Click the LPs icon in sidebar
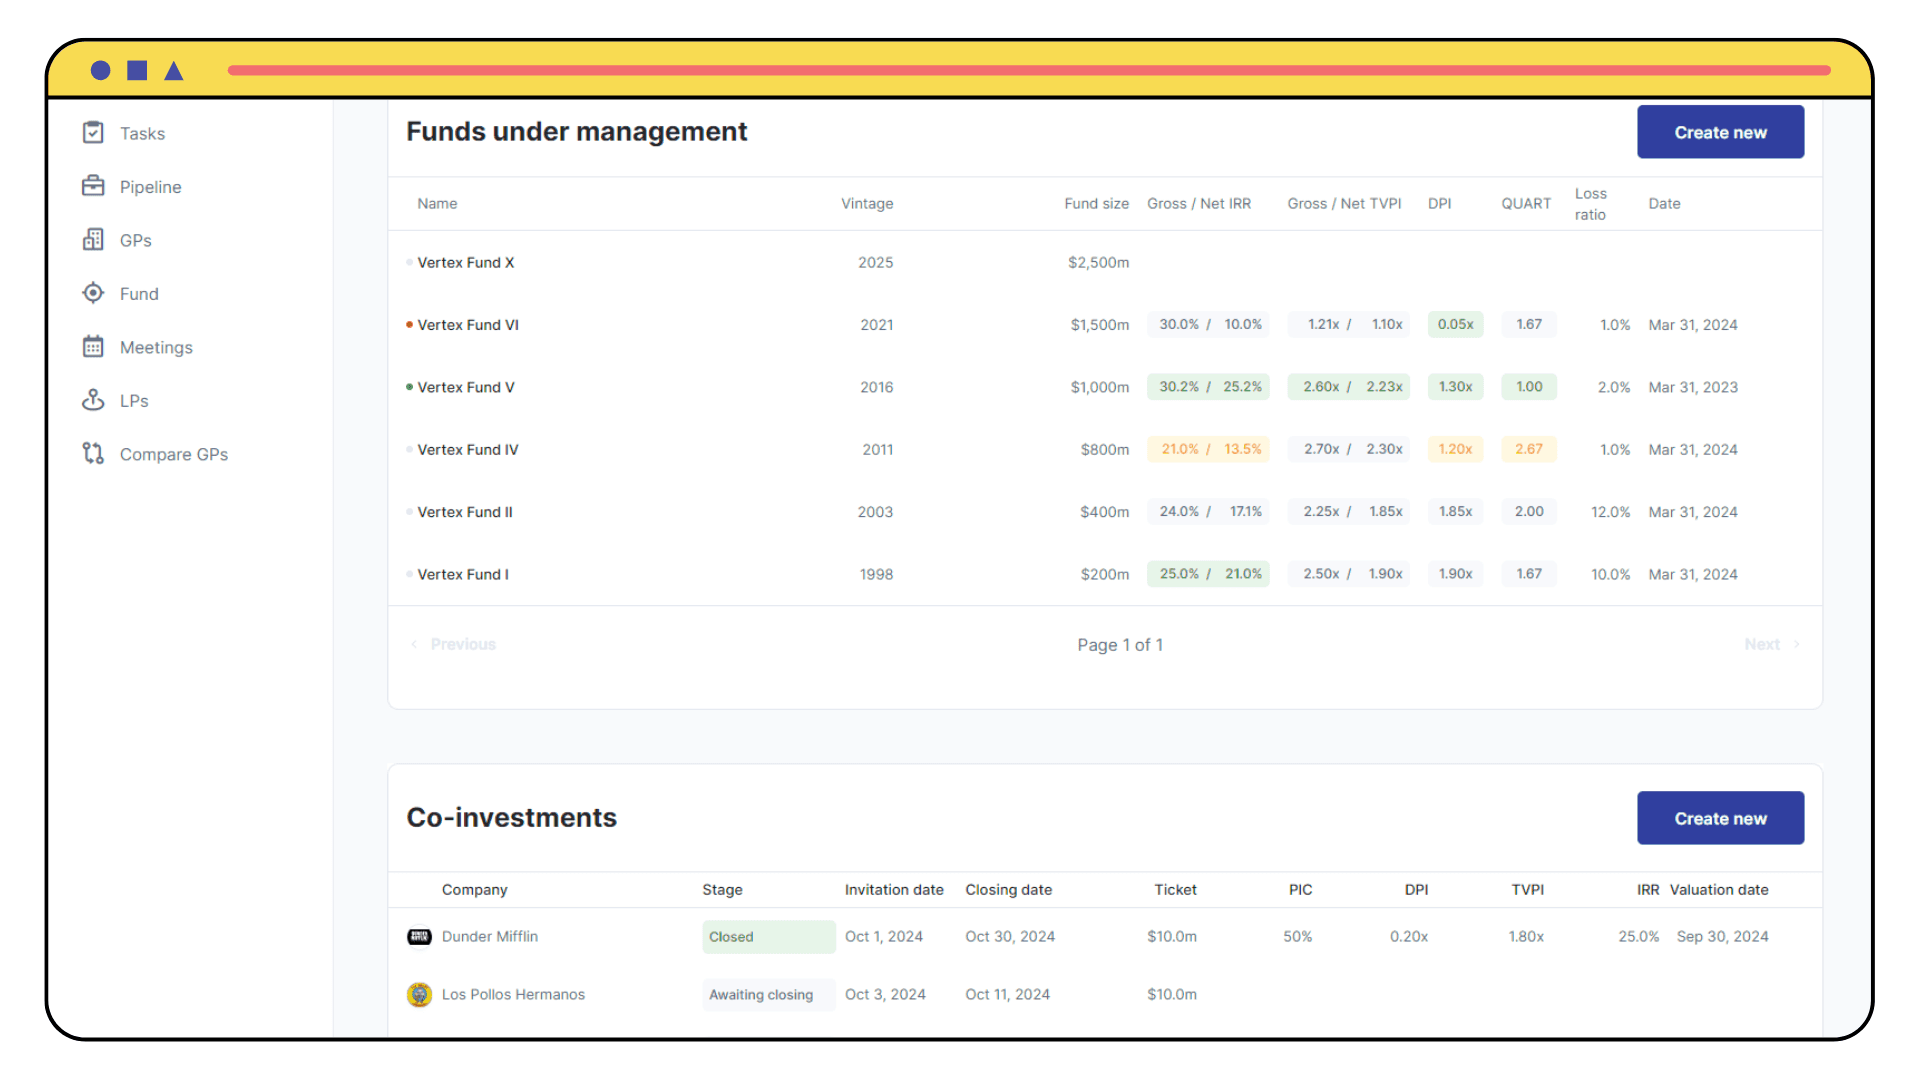Screen dimensions: 1920x1080 point(93,400)
